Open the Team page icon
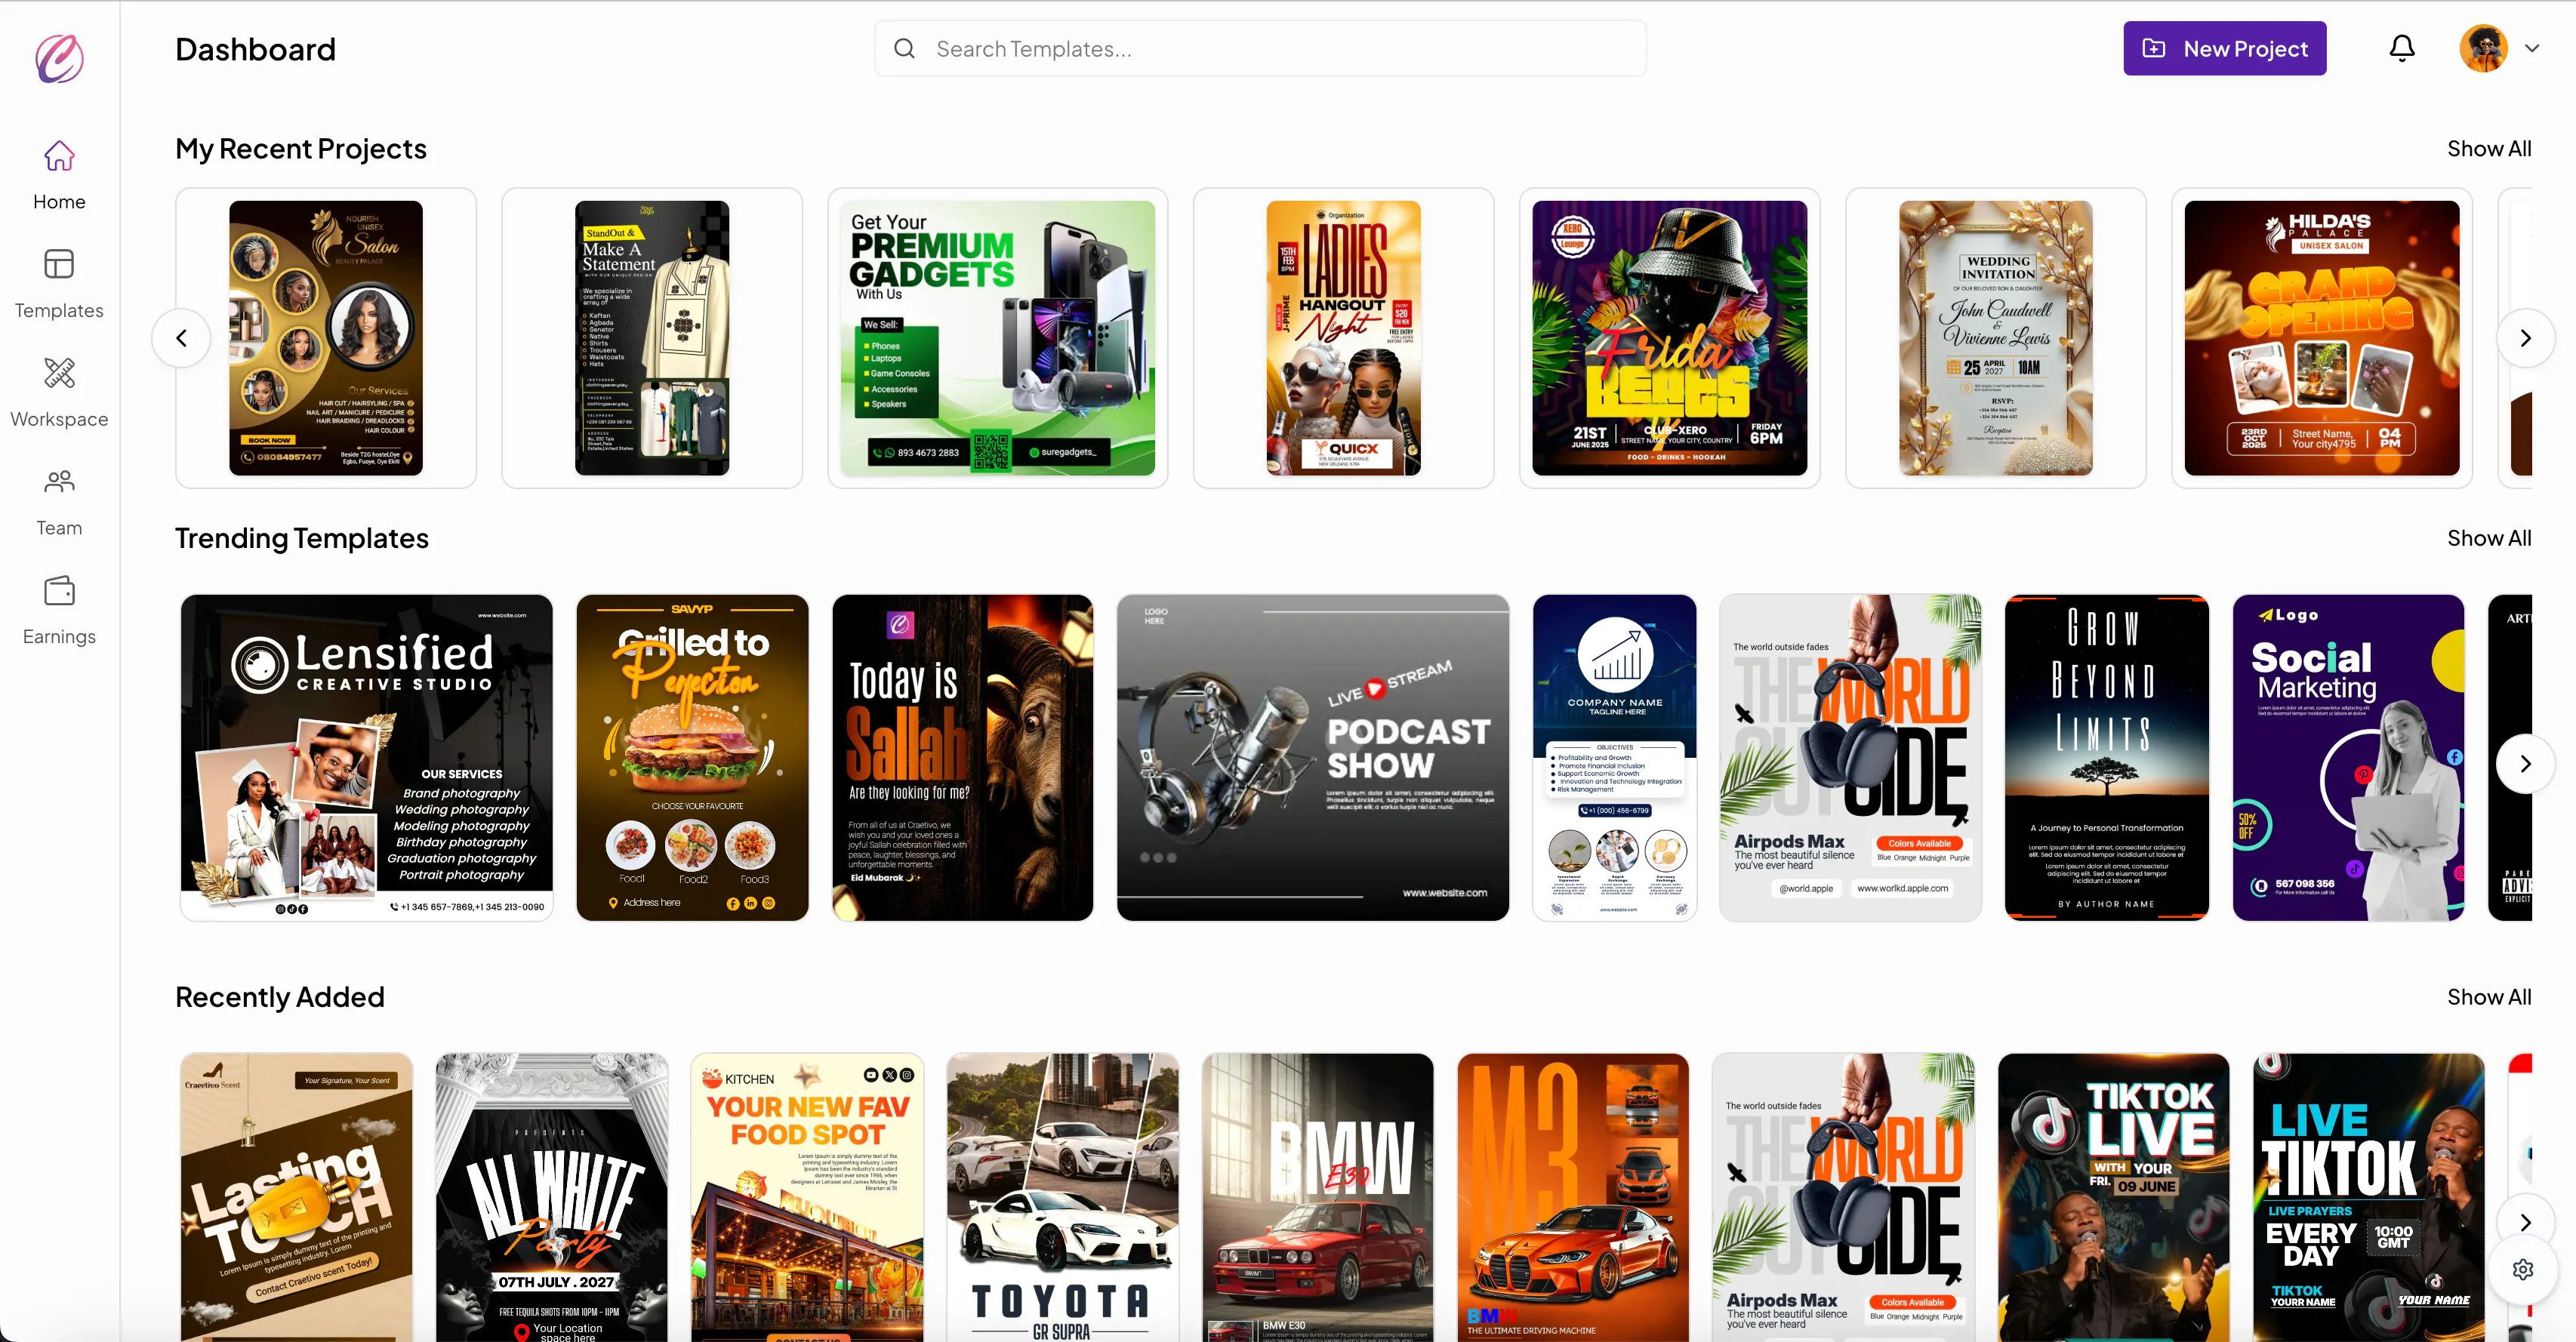This screenshot has height=1342, width=2576. (x=59, y=482)
